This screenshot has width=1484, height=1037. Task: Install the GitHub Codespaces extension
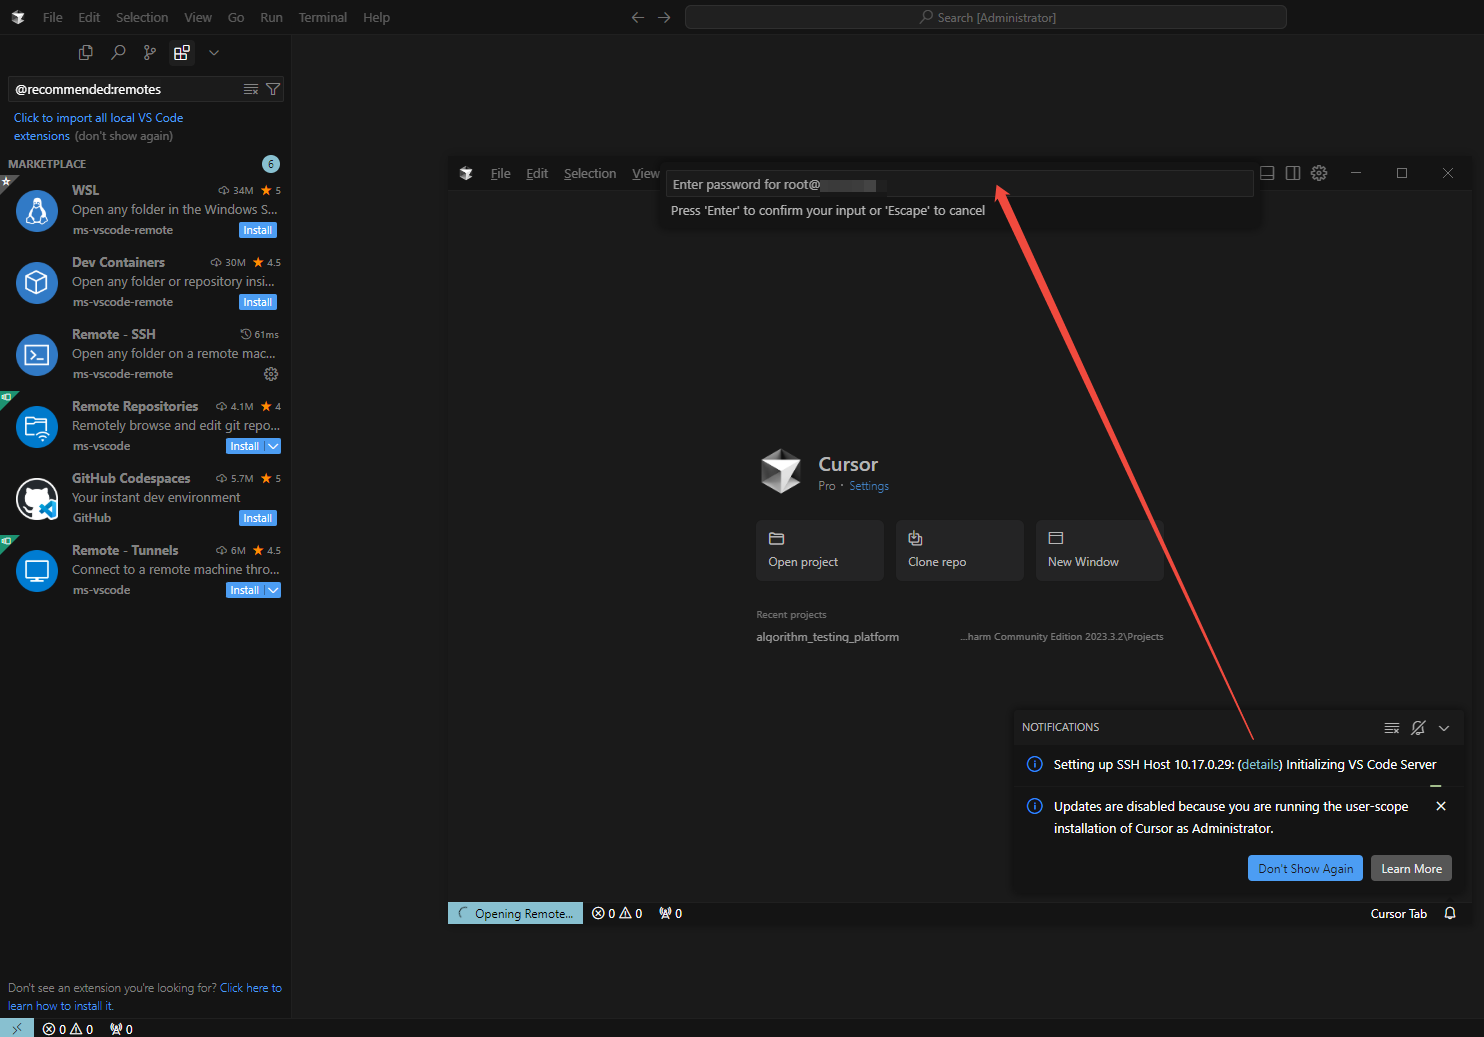pyautogui.click(x=258, y=518)
